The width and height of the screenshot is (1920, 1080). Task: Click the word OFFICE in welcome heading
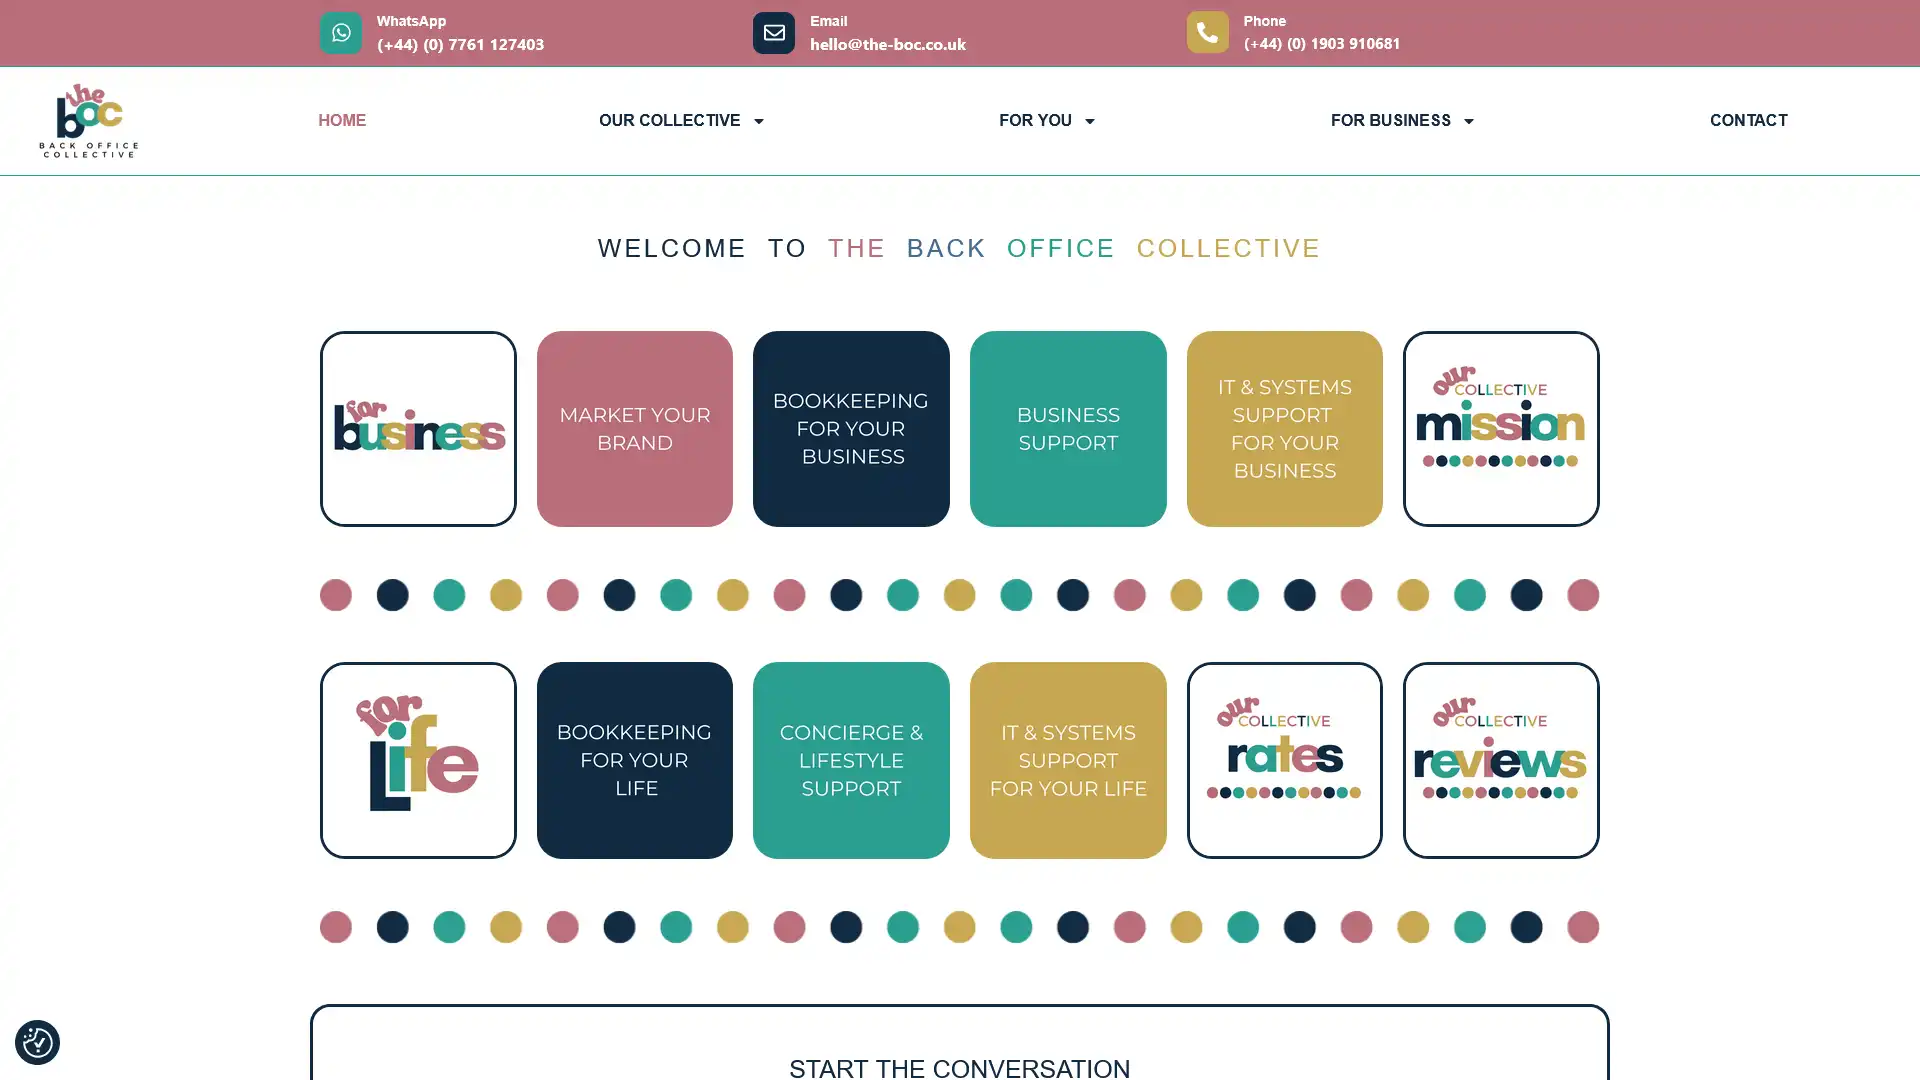pyautogui.click(x=1060, y=248)
